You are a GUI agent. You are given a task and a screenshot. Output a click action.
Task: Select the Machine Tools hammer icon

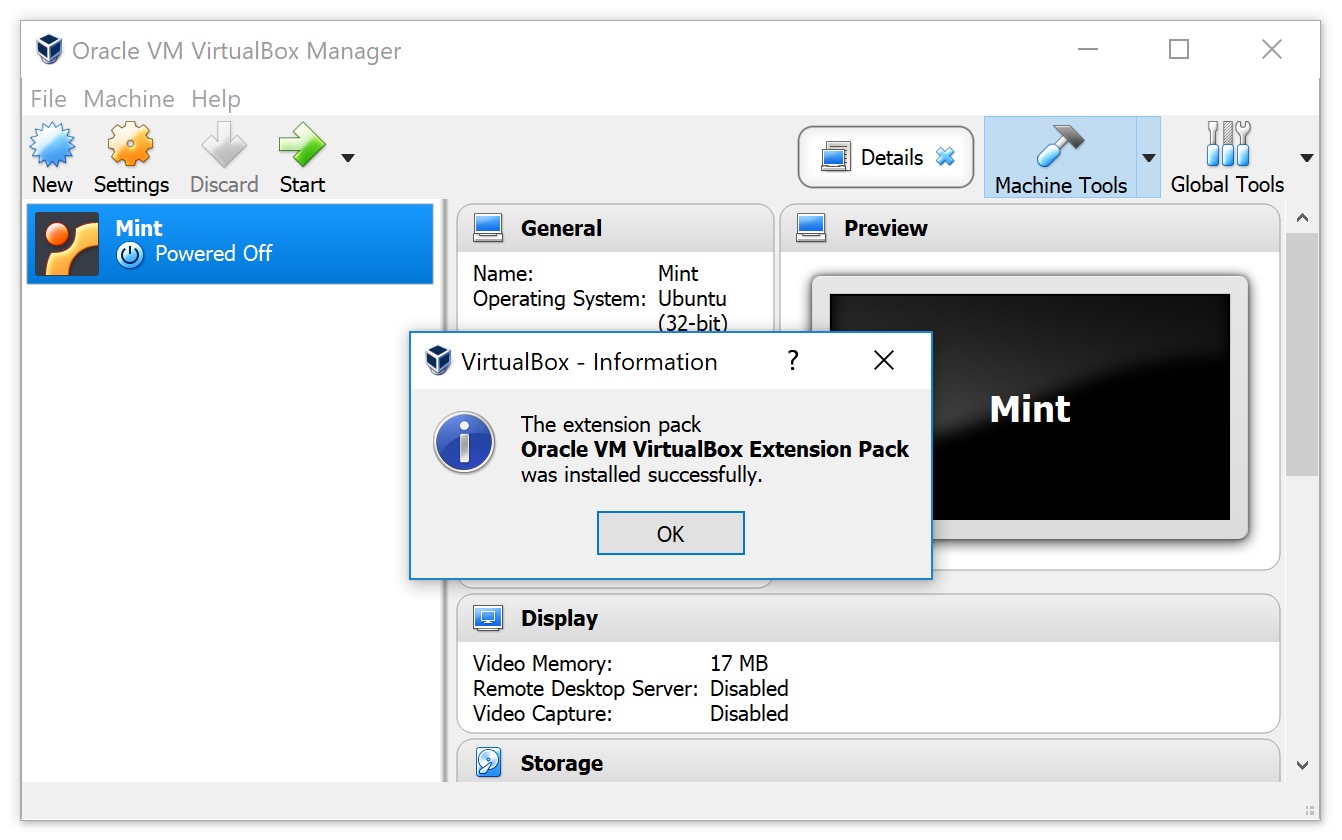[x=1060, y=146]
